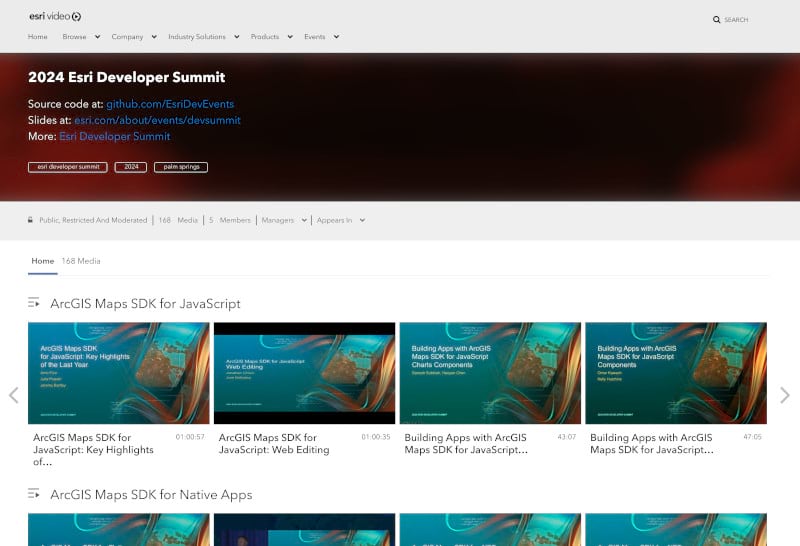Click title 'ArcGIS Maps SDK for JavaScript: Key Highlights of...'

(93, 450)
